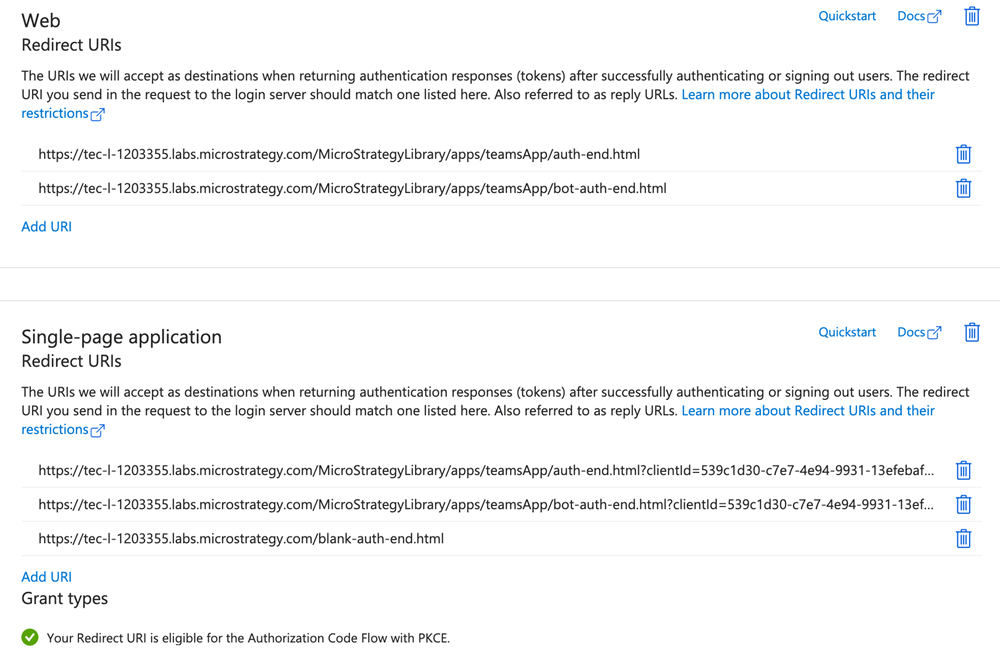Screen dimensions: 1000x659
Task: Open Docs link for Single-page application
Action: point(919,332)
